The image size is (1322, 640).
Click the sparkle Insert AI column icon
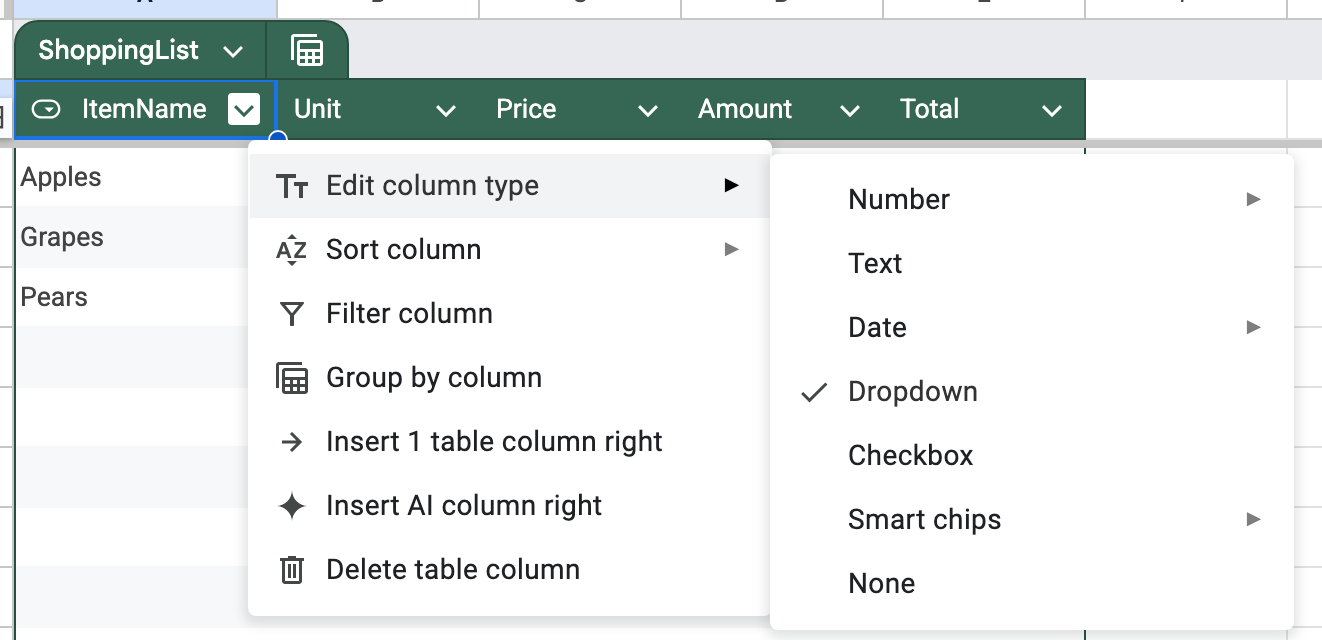point(291,506)
